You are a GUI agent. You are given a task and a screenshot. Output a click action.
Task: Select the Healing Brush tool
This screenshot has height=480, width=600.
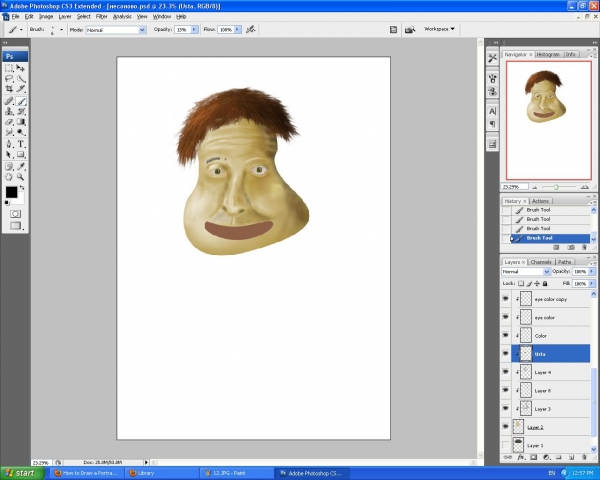(9, 101)
